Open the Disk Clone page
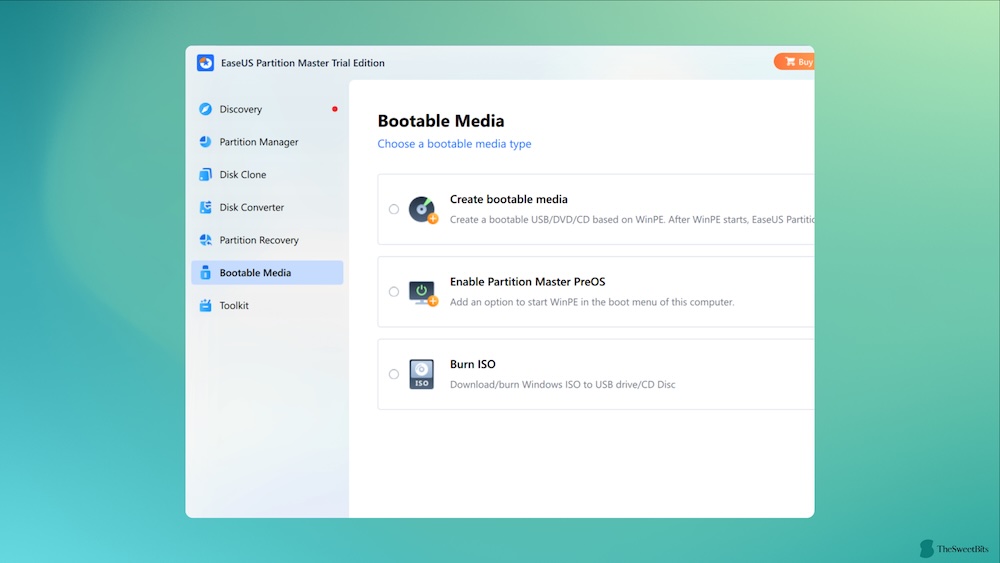 coord(267,174)
